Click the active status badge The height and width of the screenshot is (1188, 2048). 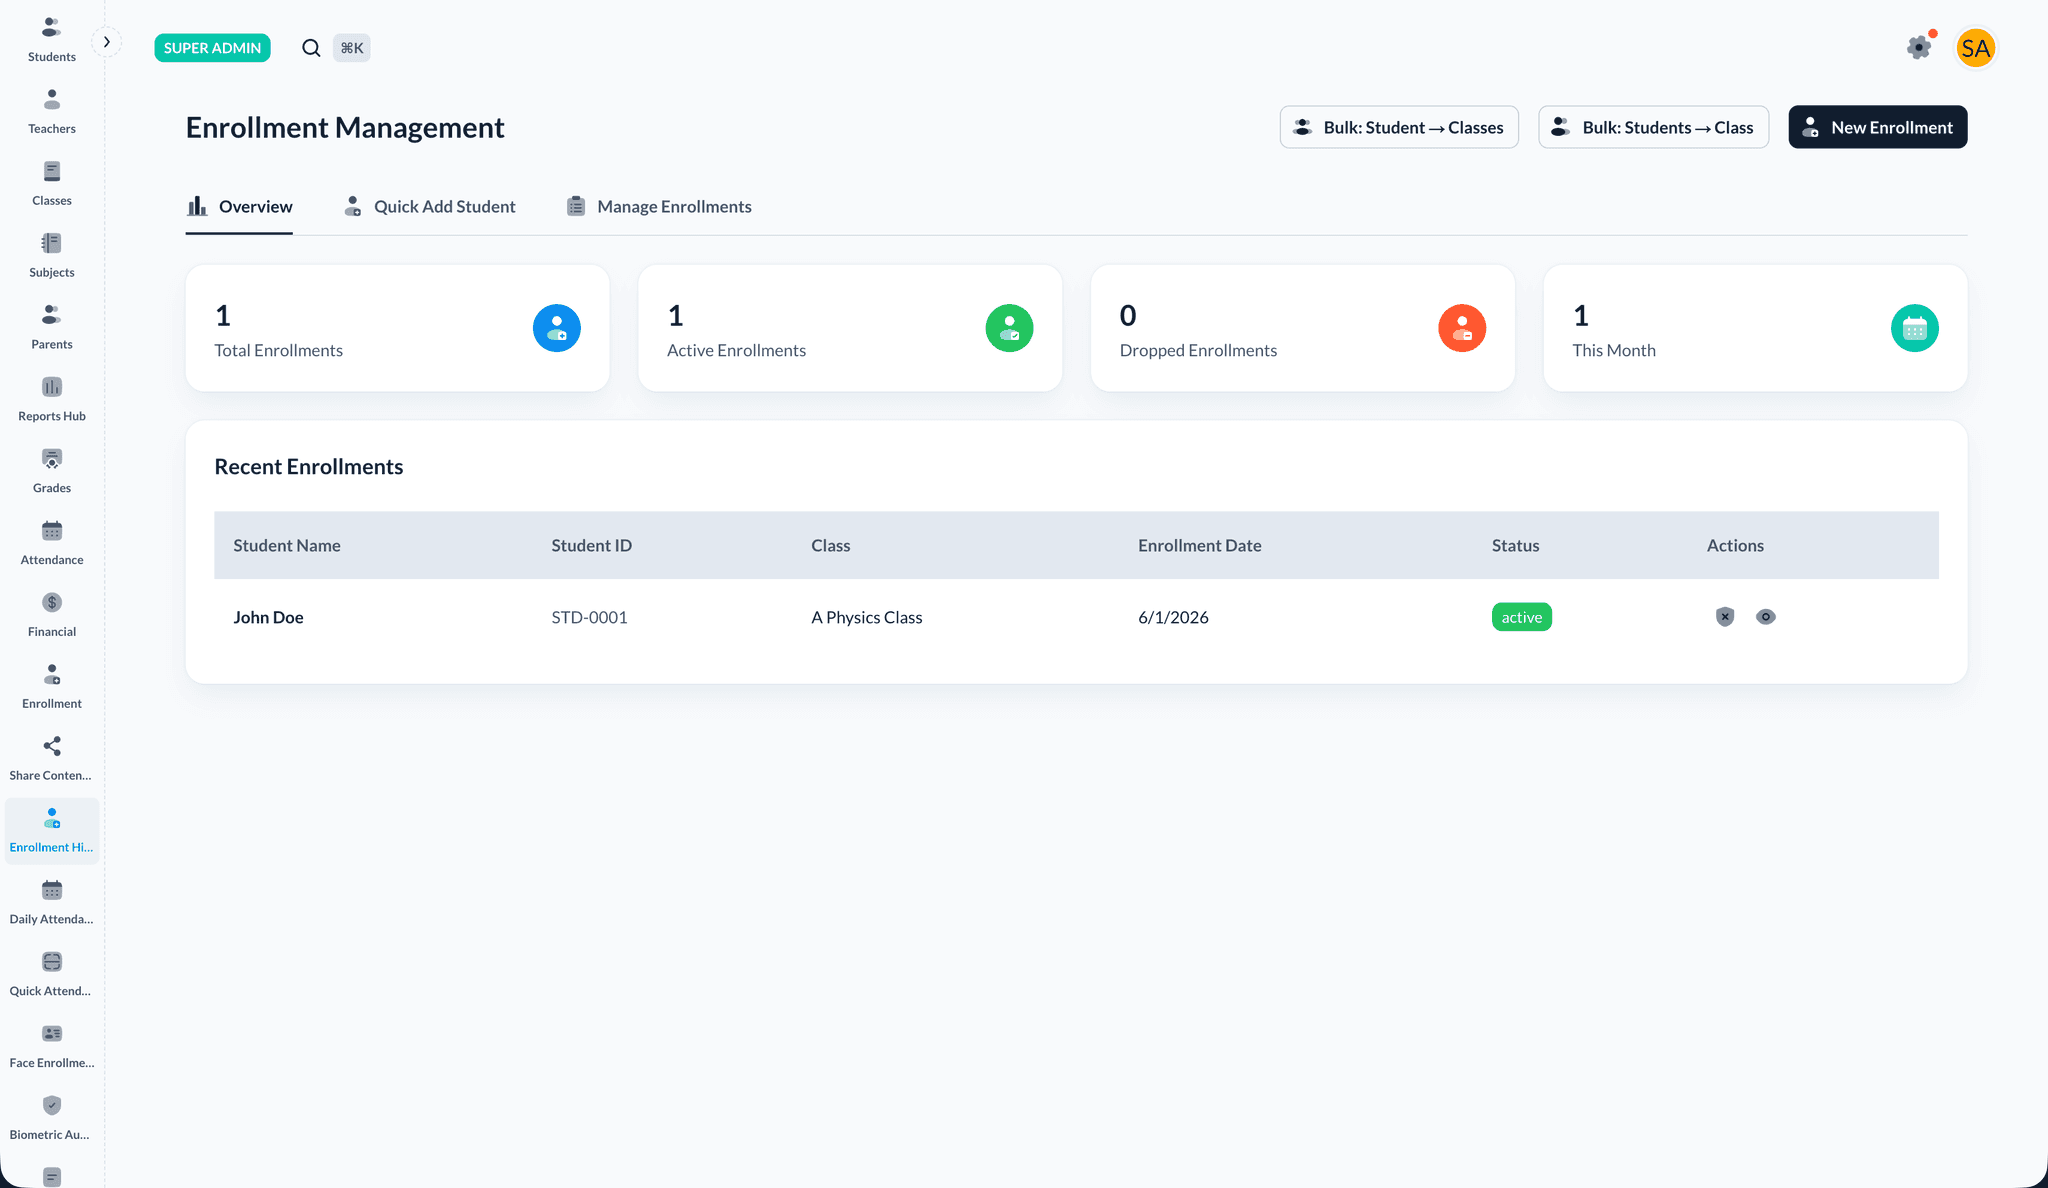click(1521, 617)
